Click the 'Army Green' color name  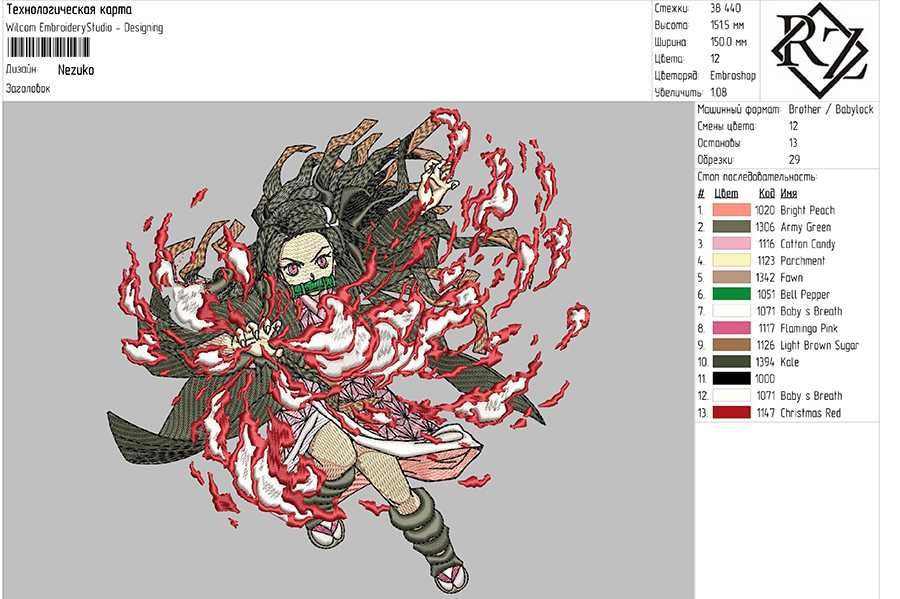point(806,227)
